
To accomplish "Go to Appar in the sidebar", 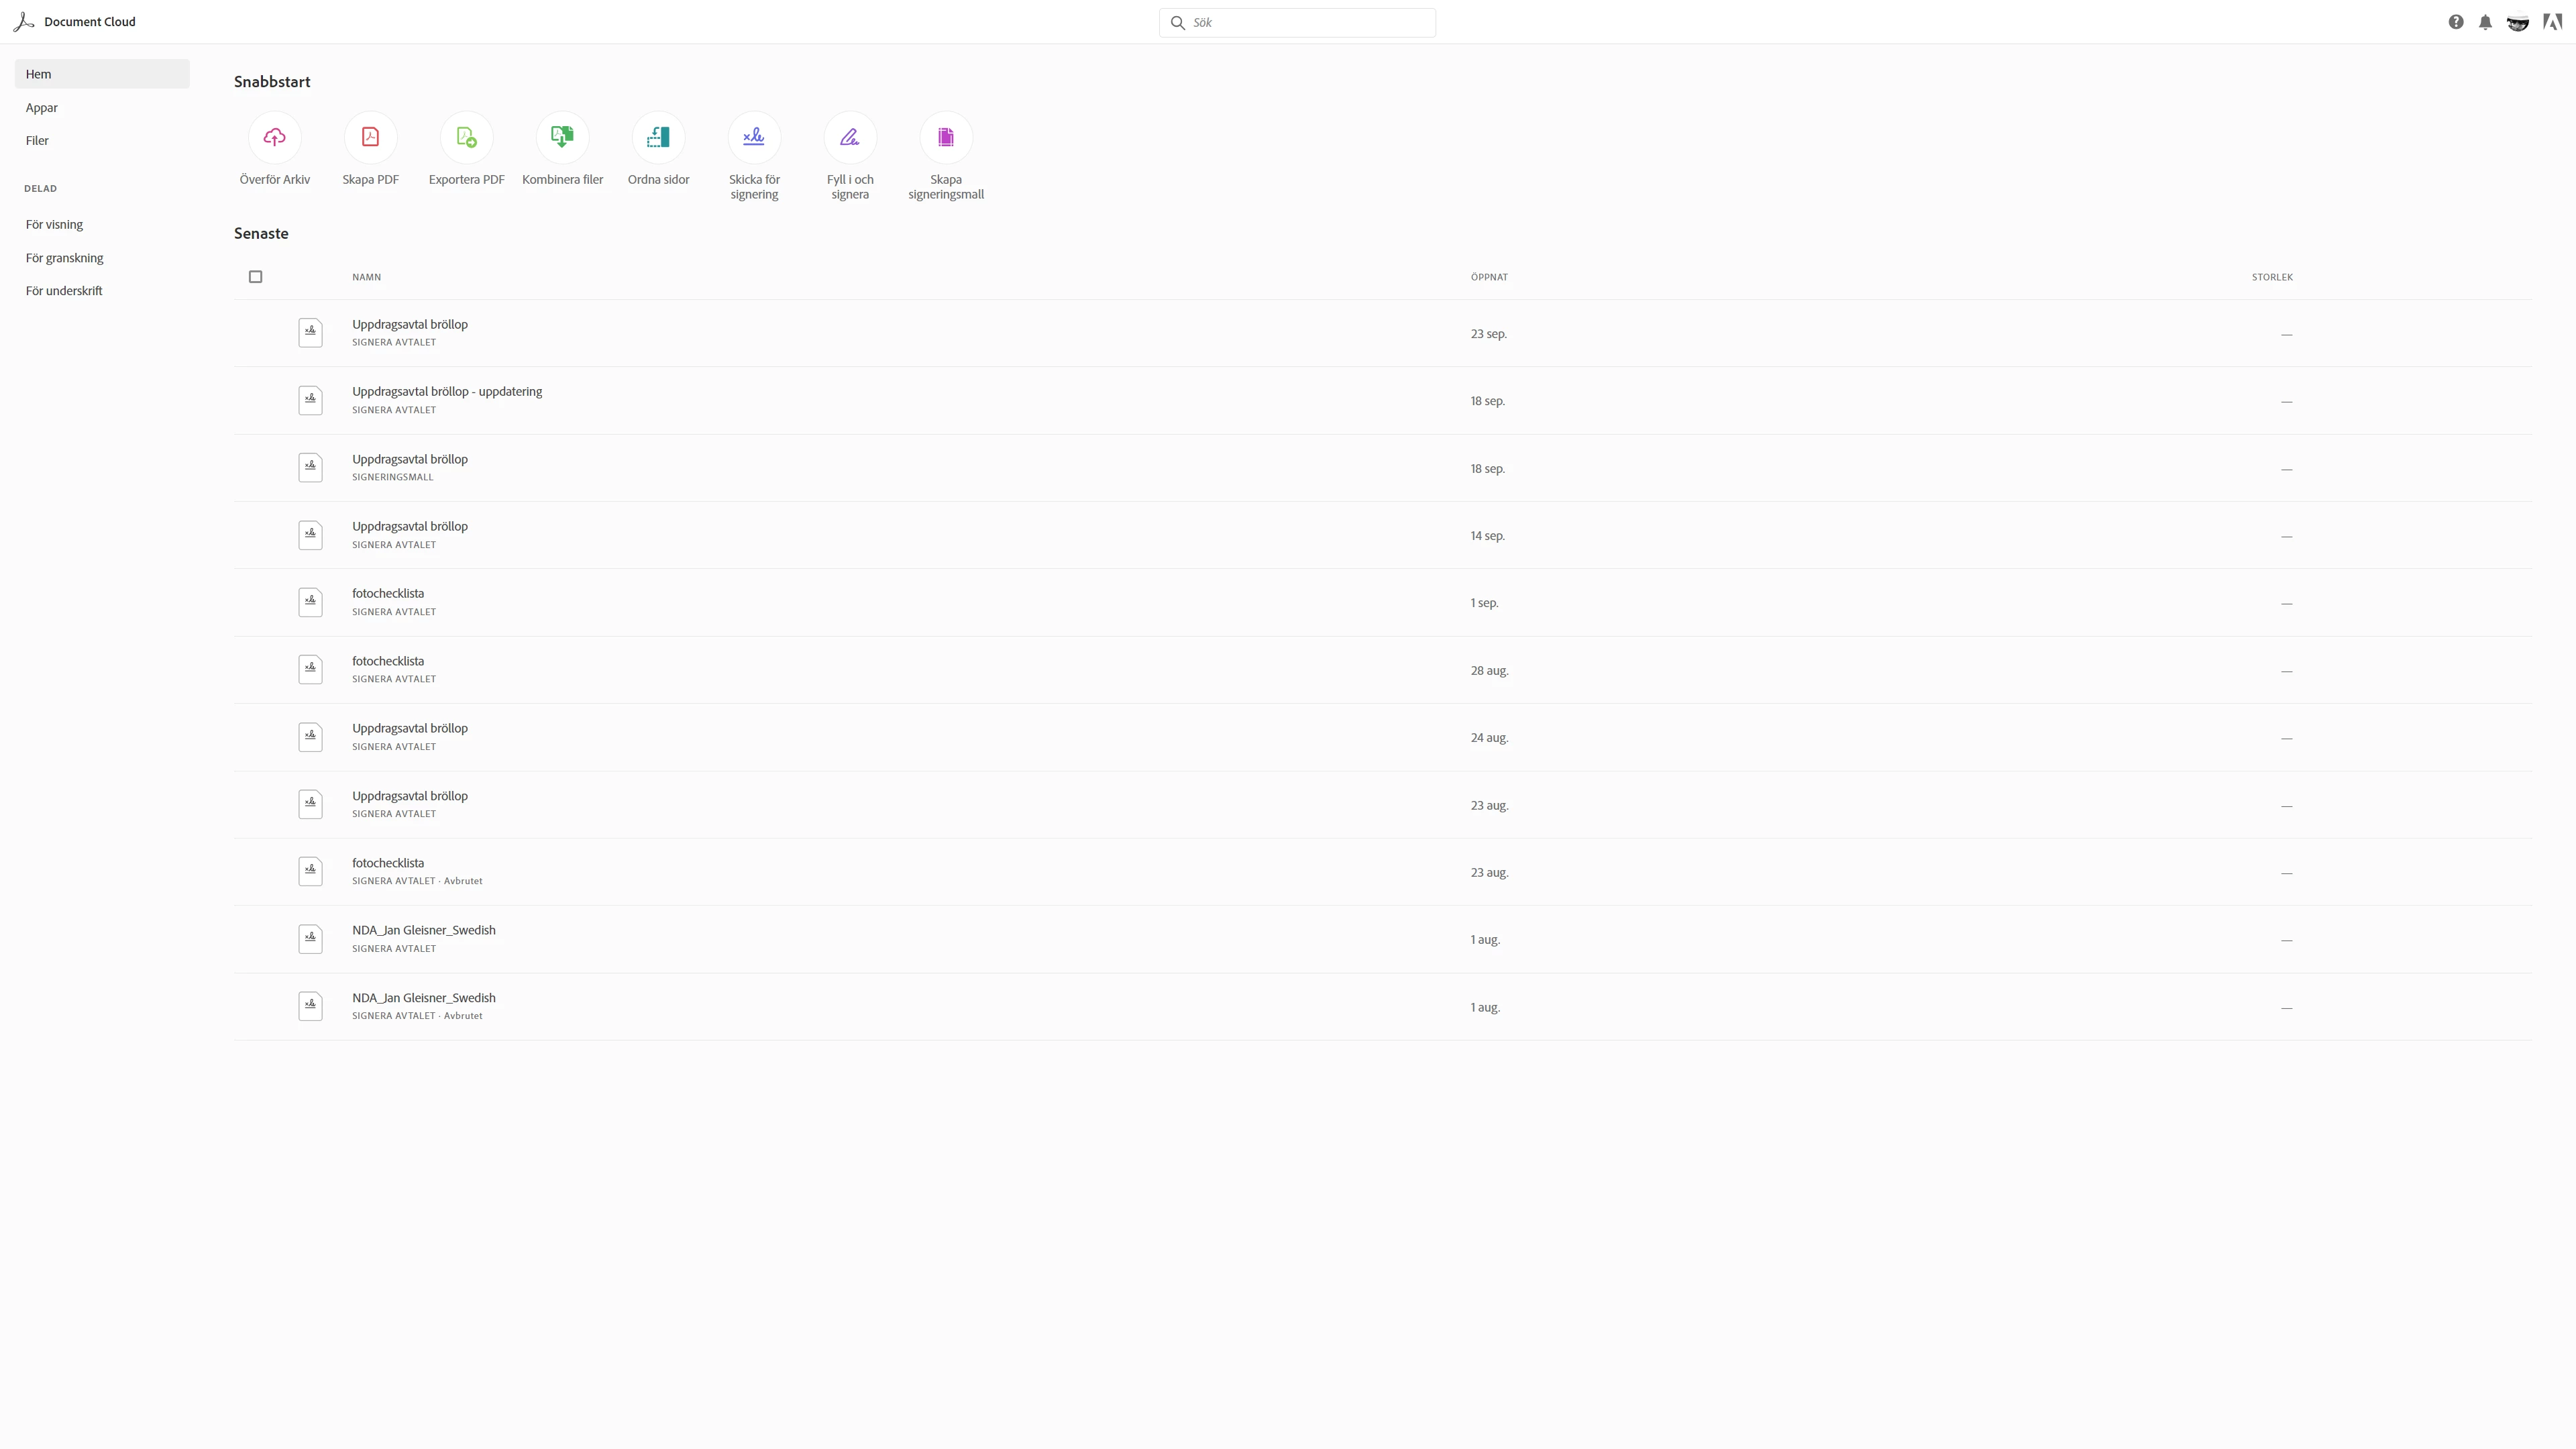I will click(x=42, y=108).
